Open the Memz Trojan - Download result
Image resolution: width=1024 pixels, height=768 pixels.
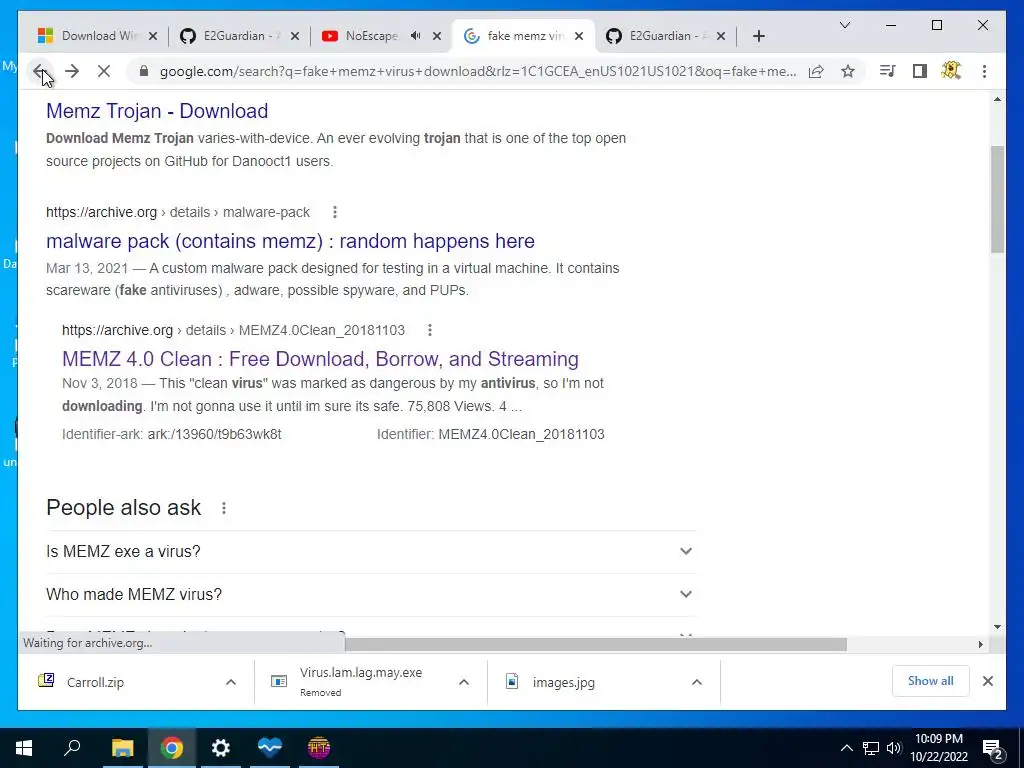[157, 111]
